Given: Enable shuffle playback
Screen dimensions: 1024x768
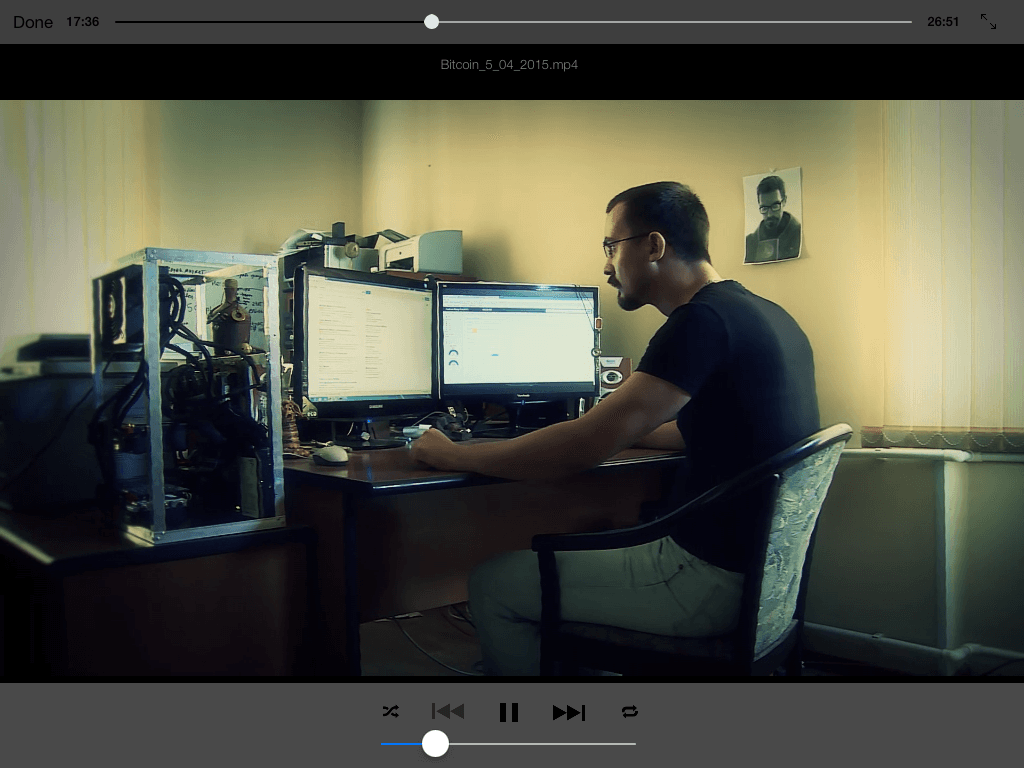Looking at the screenshot, I should click(x=390, y=712).
